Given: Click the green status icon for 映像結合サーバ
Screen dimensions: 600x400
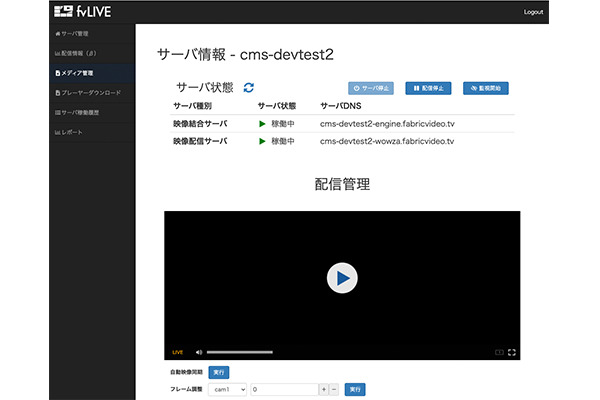Looking at the screenshot, I should 262,124.
